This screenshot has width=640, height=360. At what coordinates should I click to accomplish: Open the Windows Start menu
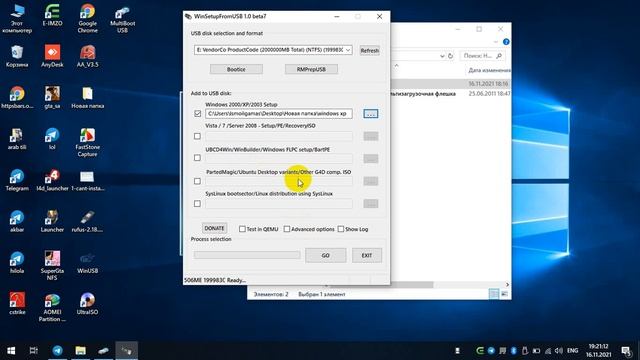pyautogui.click(x=11, y=351)
